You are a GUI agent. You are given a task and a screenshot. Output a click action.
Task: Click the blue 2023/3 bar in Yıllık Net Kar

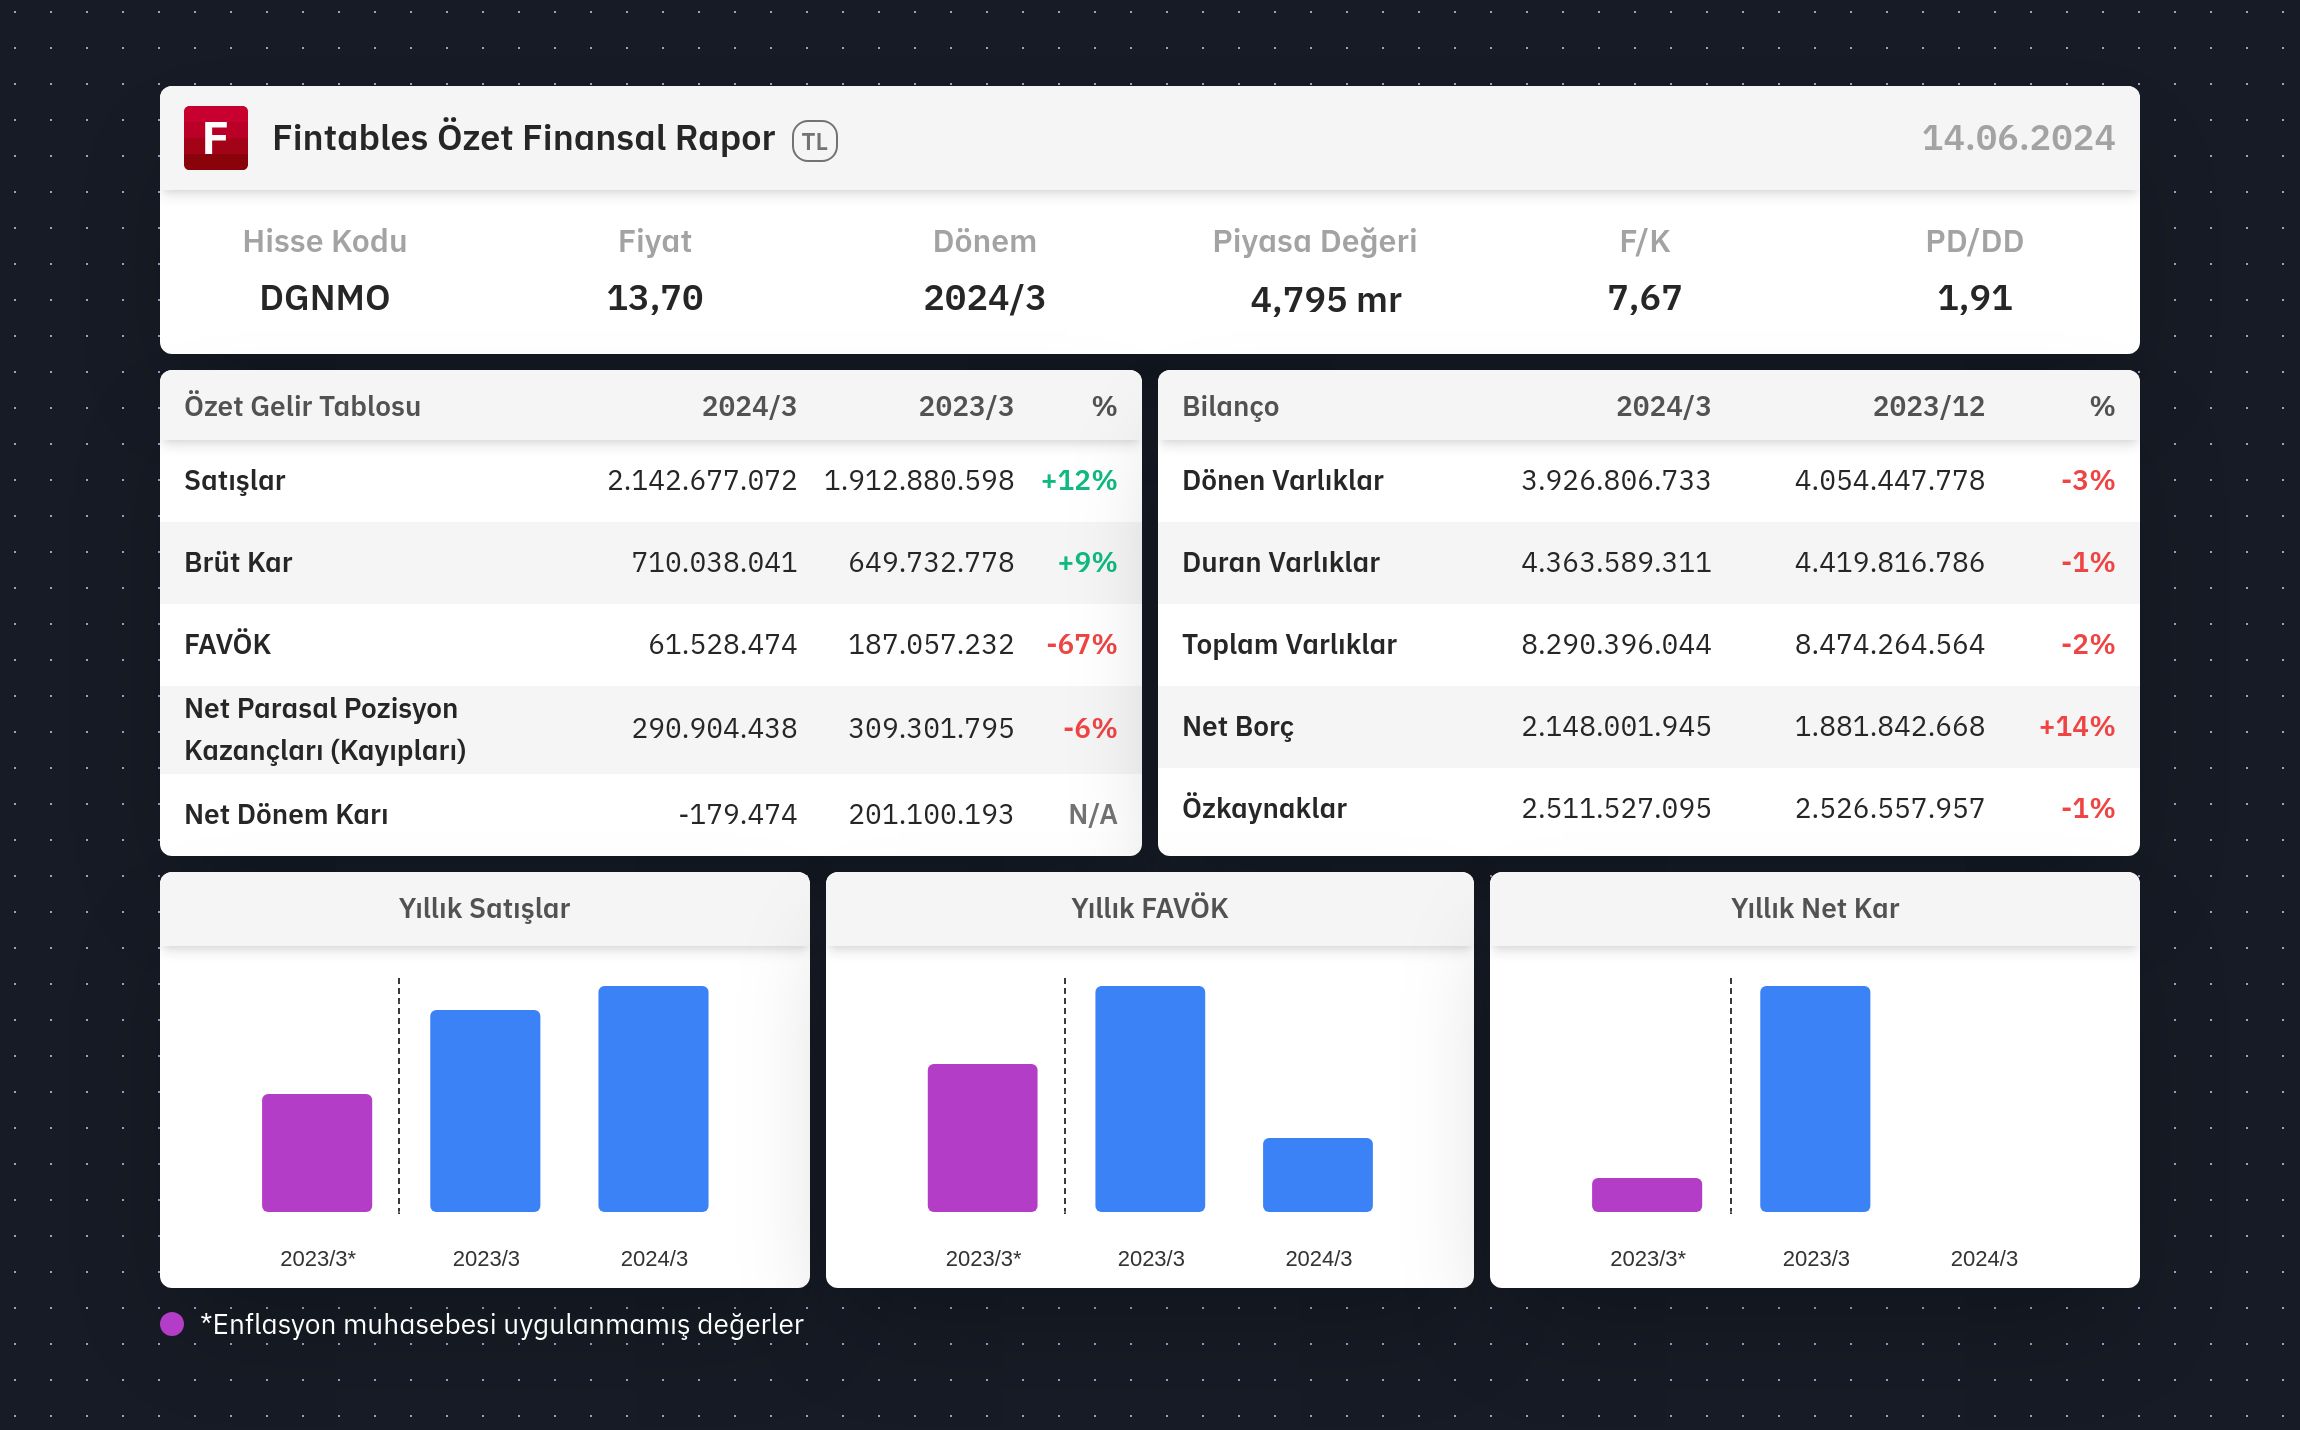(x=1815, y=1099)
